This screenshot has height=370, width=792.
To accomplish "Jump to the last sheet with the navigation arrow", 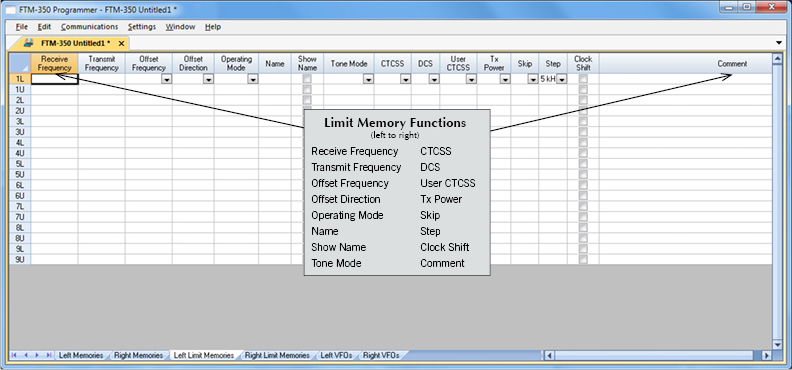I will [x=49, y=355].
